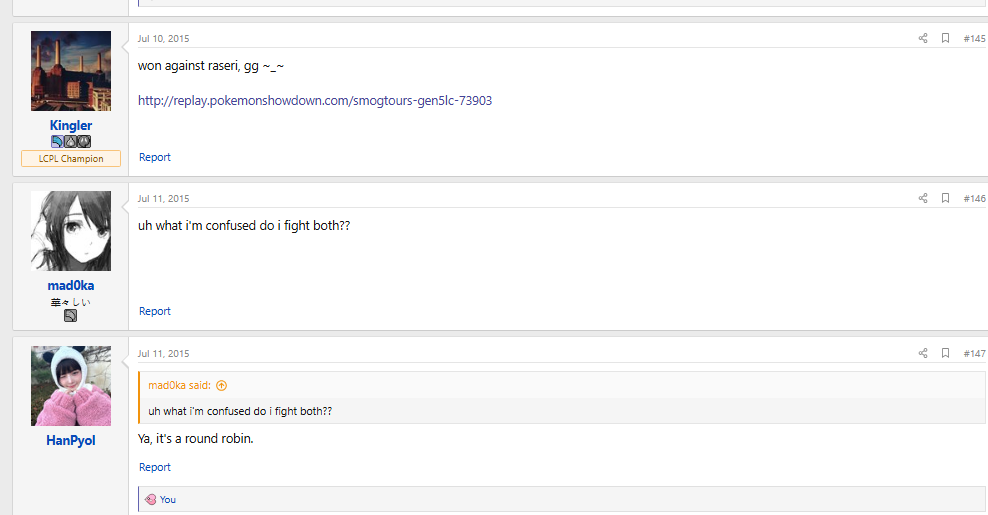Open permalink for post #146
The height and width of the screenshot is (515, 988).
974,199
